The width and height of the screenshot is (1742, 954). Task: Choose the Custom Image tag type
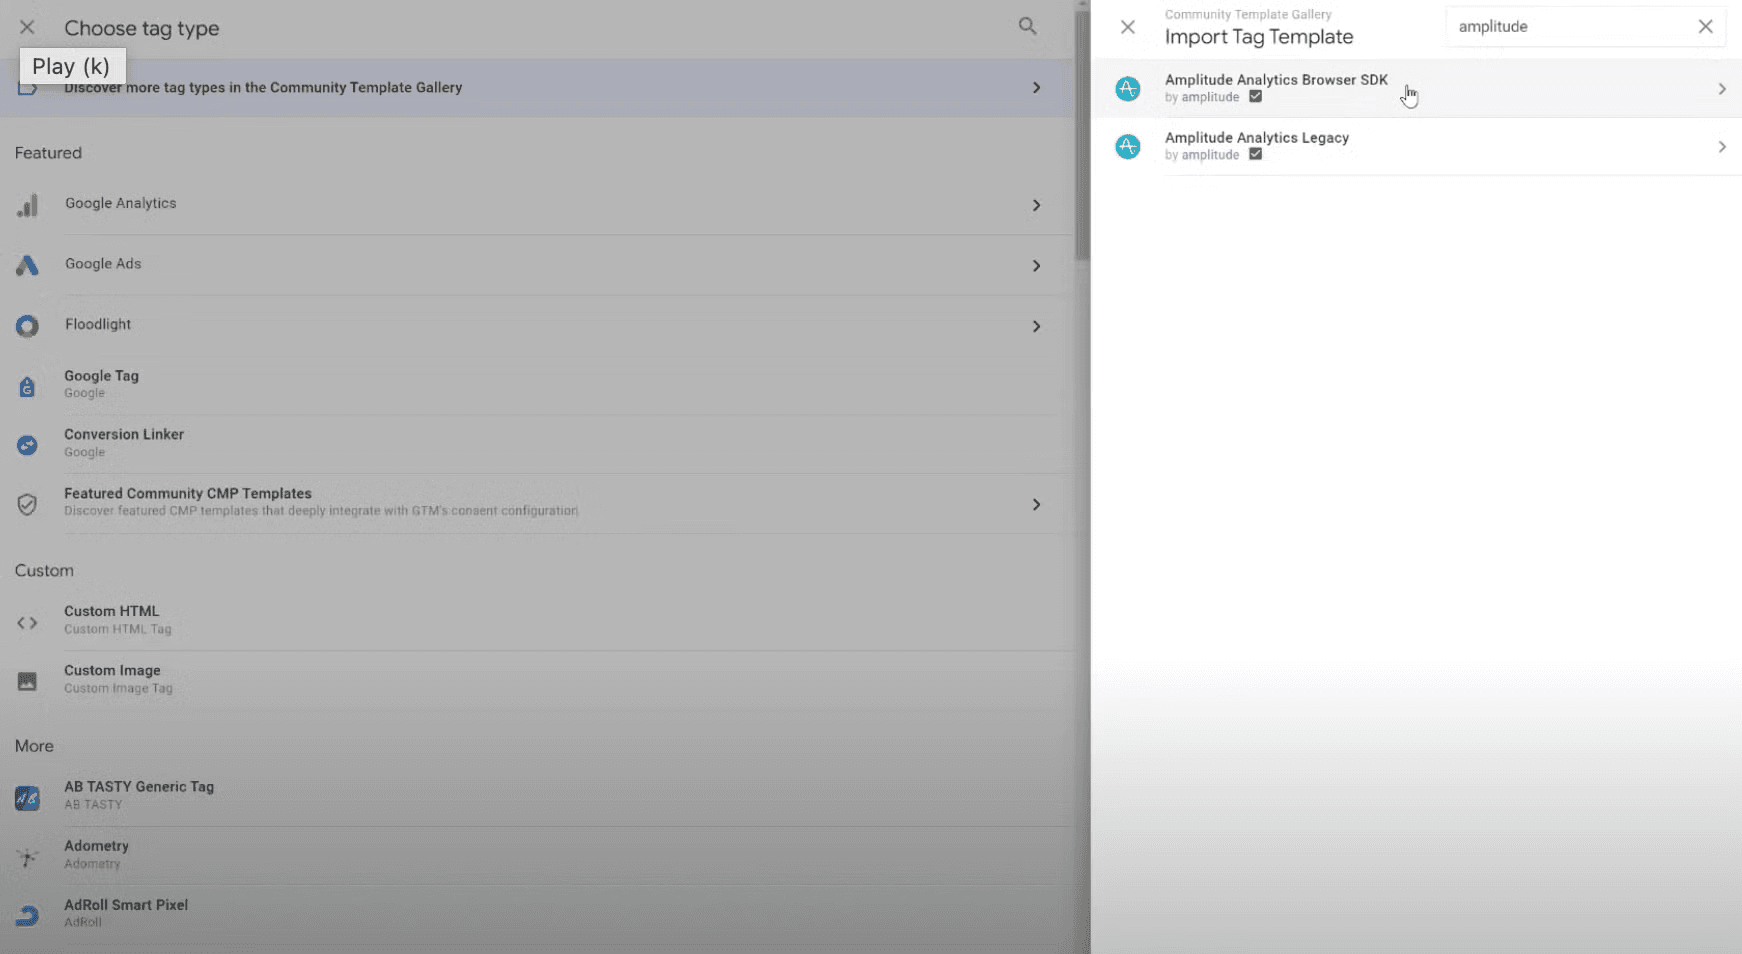click(x=537, y=680)
